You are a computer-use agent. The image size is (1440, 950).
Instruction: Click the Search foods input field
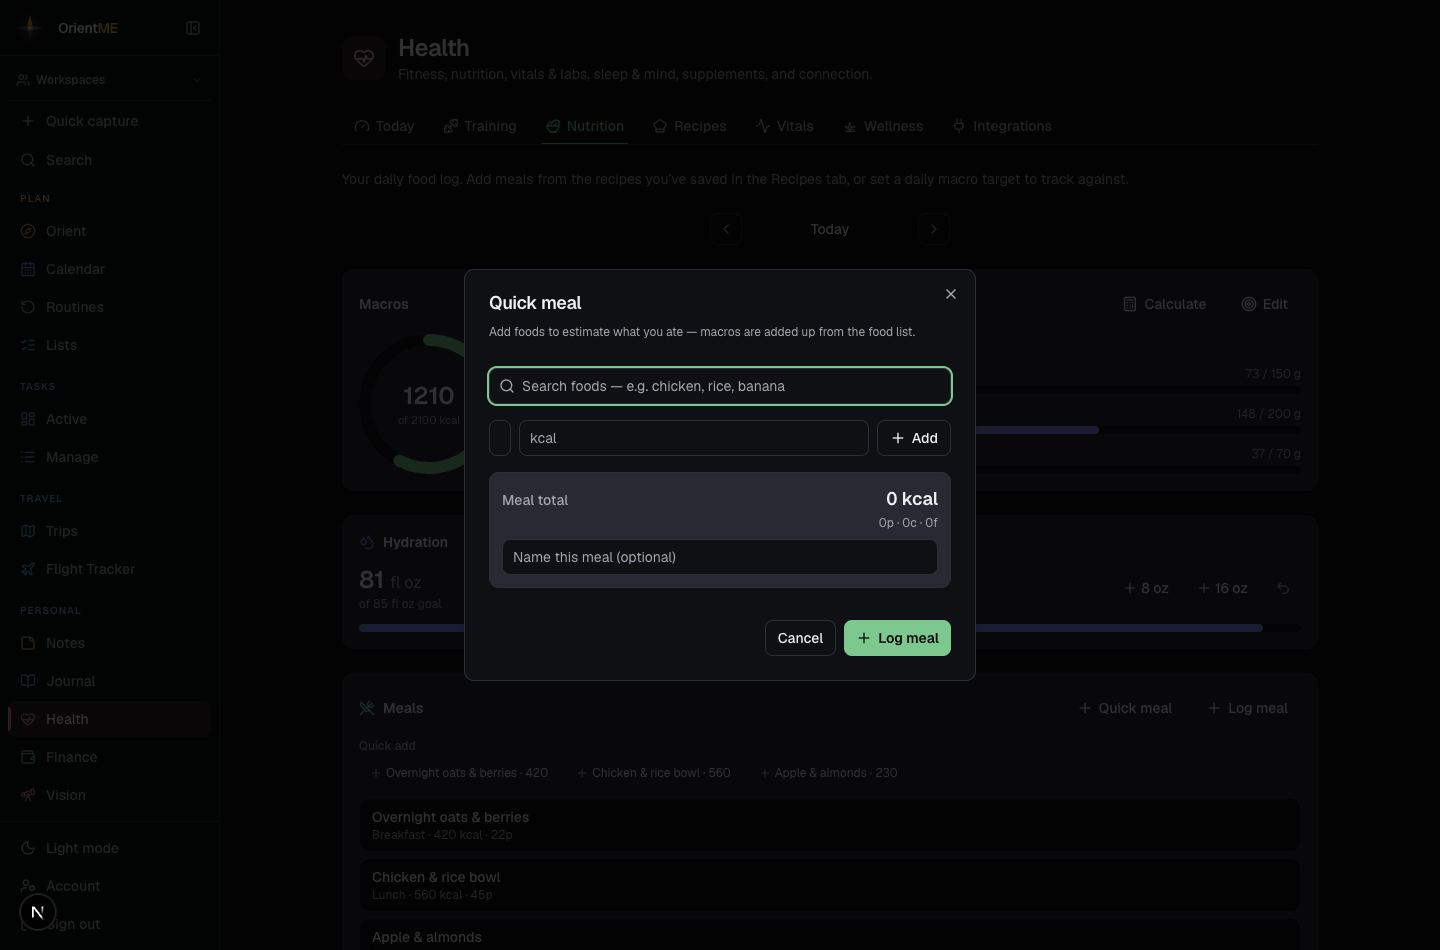720,386
